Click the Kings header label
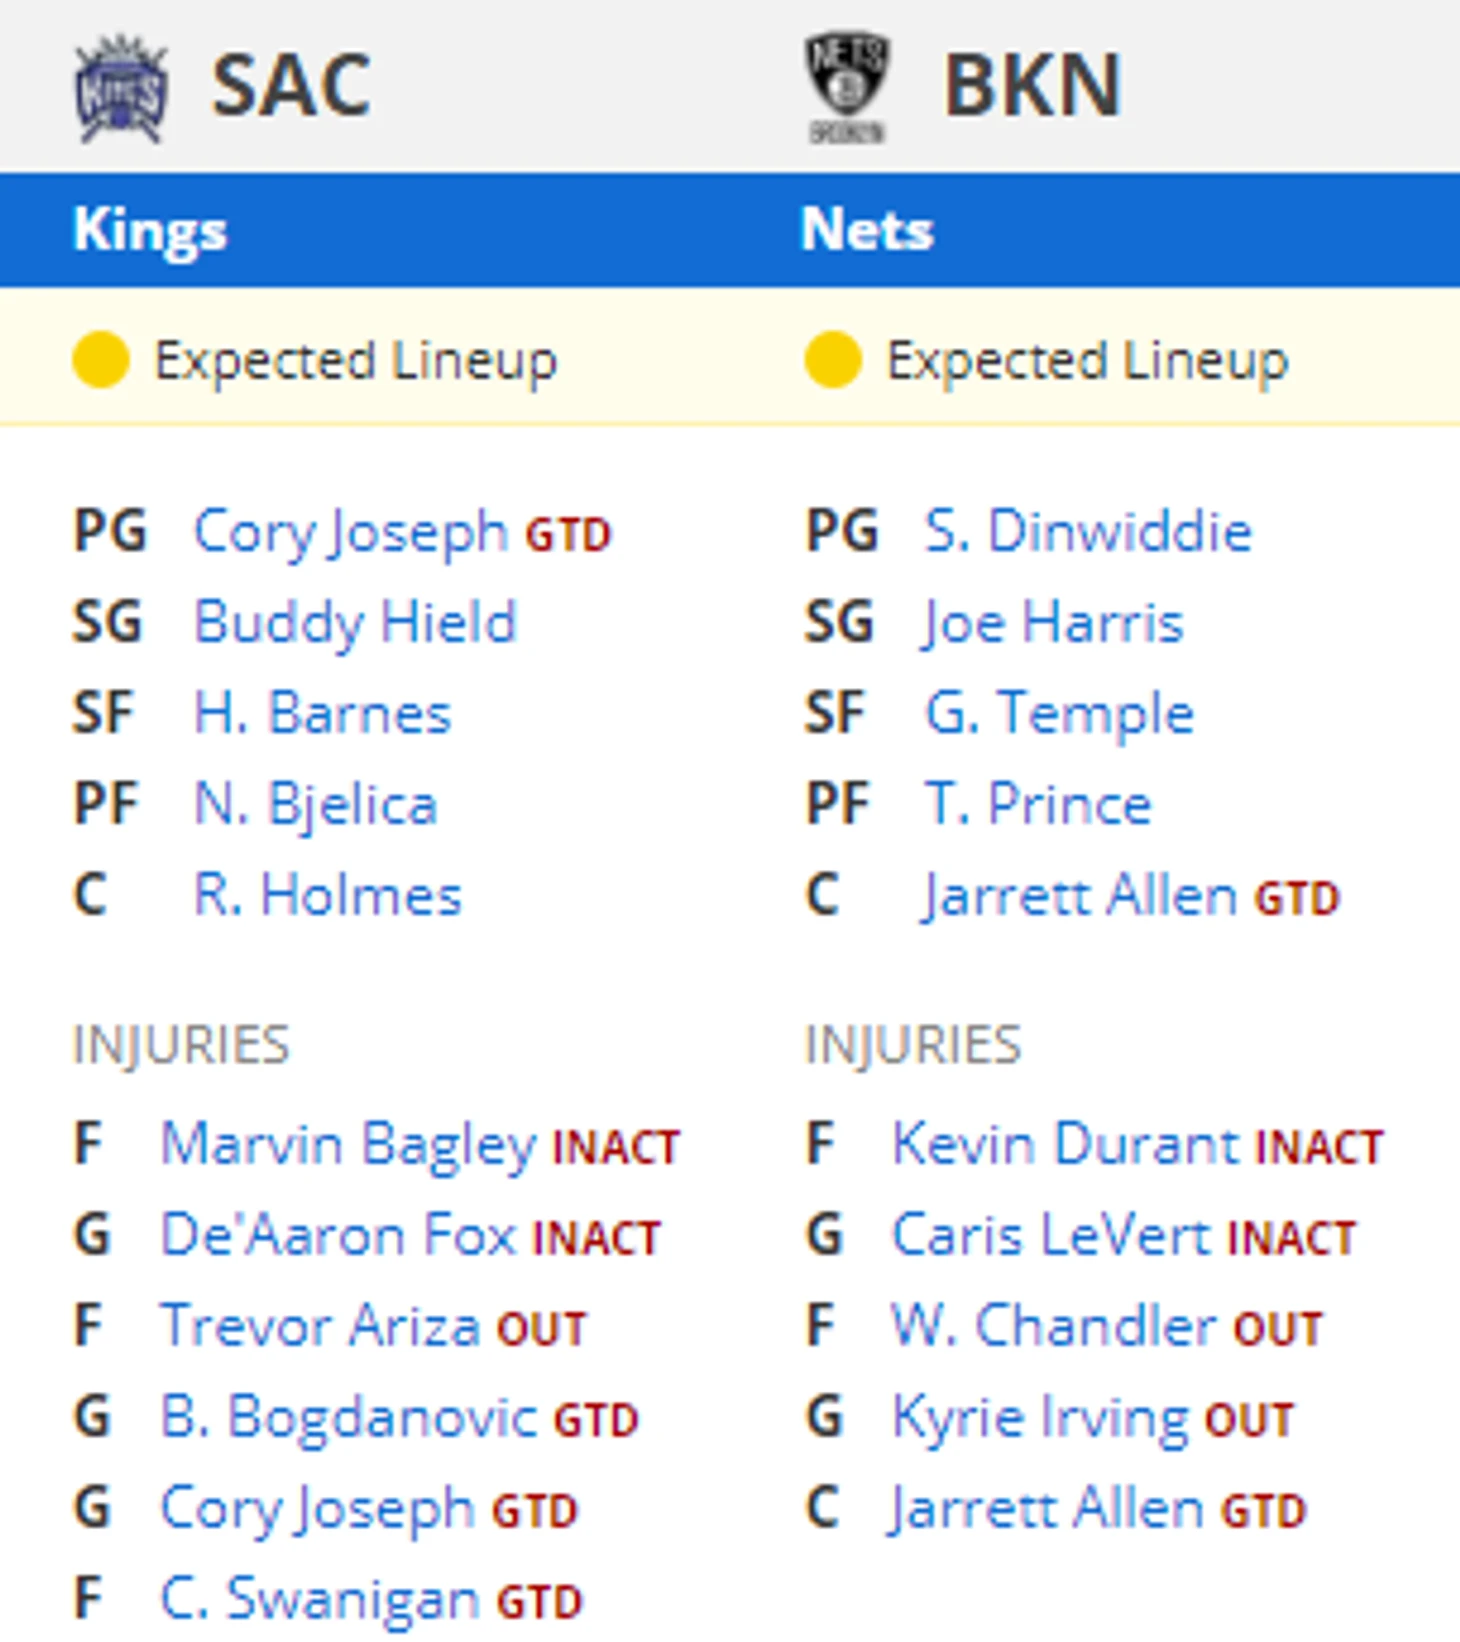This screenshot has height=1642, width=1460. pyautogui.click(x=150, y=230)
